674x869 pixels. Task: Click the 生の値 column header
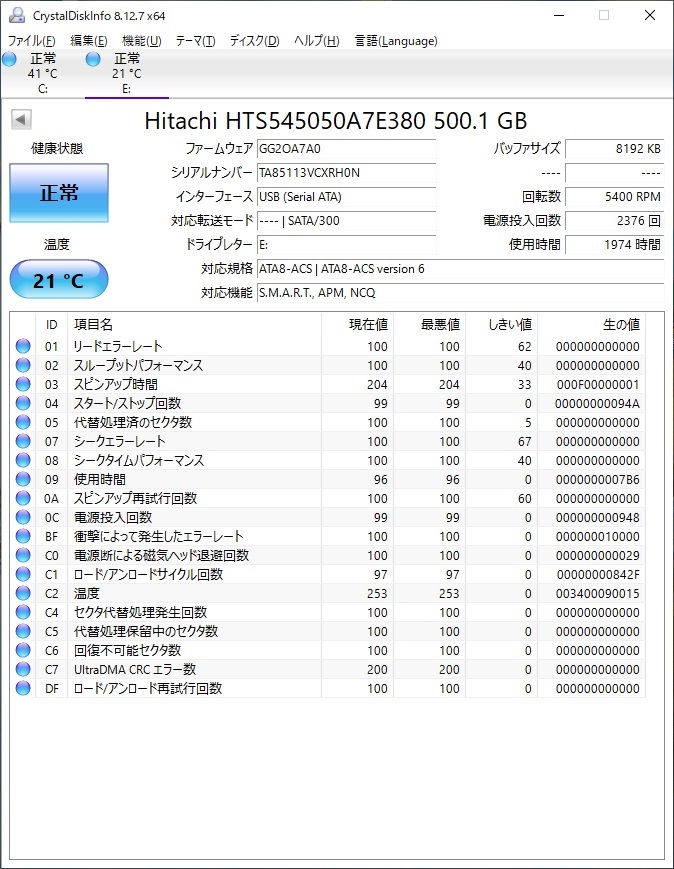tap(591, 325)
